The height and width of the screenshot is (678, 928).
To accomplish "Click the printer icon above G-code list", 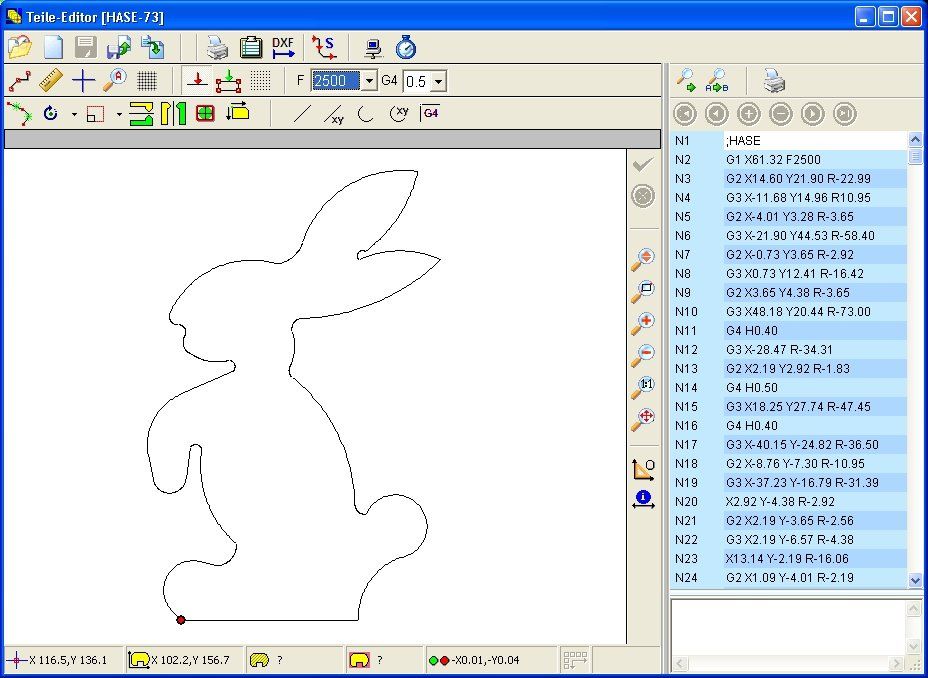I will coord(774,79).
